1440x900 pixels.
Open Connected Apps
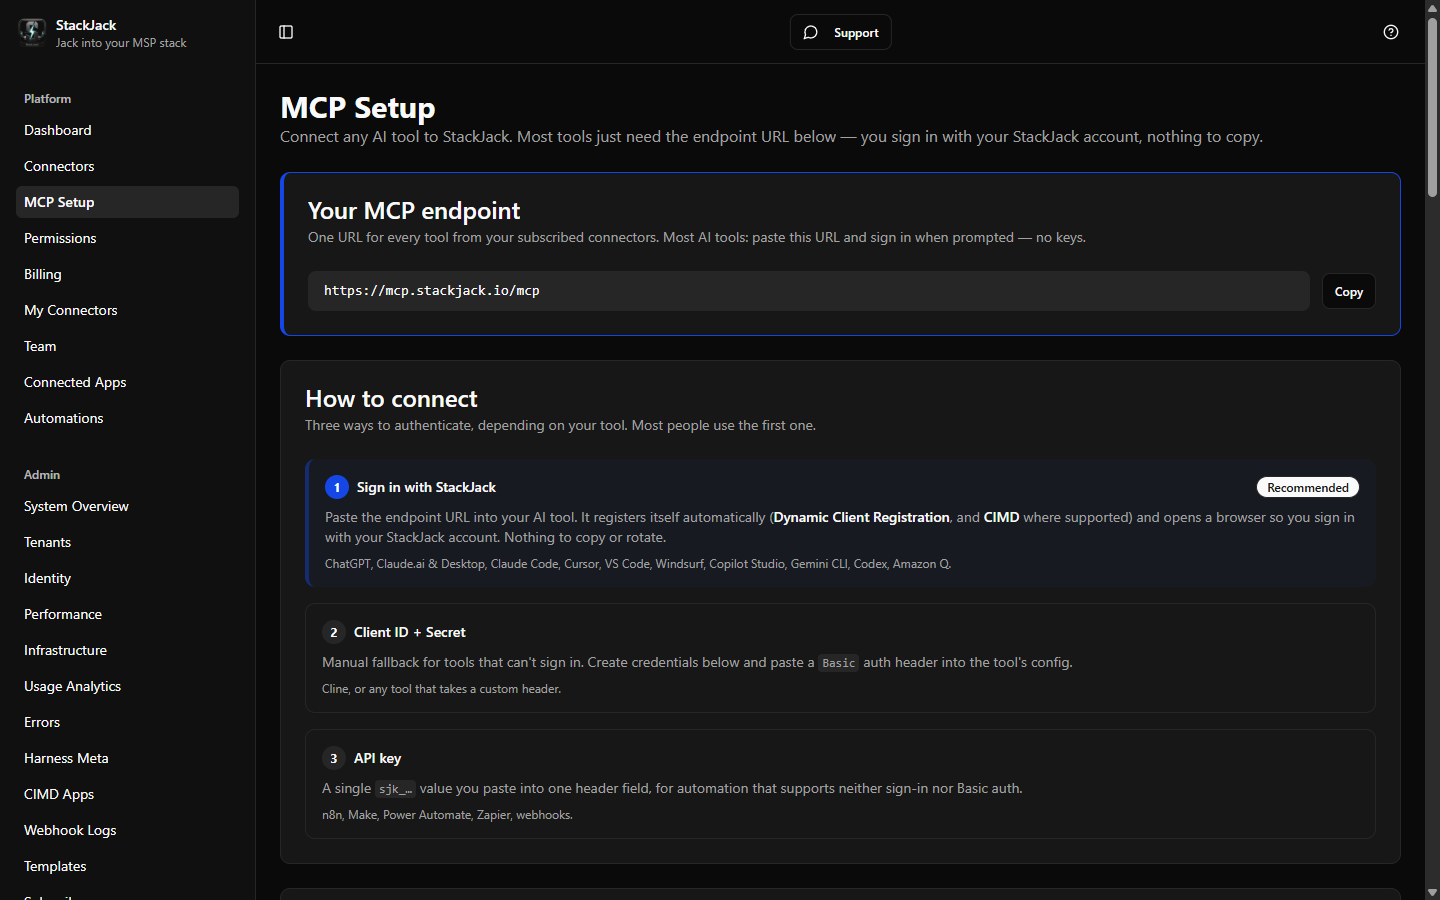click(x=127, y=382)
